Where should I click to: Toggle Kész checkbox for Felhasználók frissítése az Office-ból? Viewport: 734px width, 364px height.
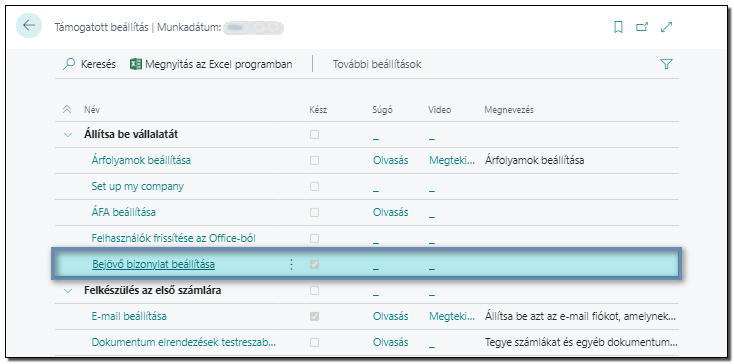coord(315,238)
